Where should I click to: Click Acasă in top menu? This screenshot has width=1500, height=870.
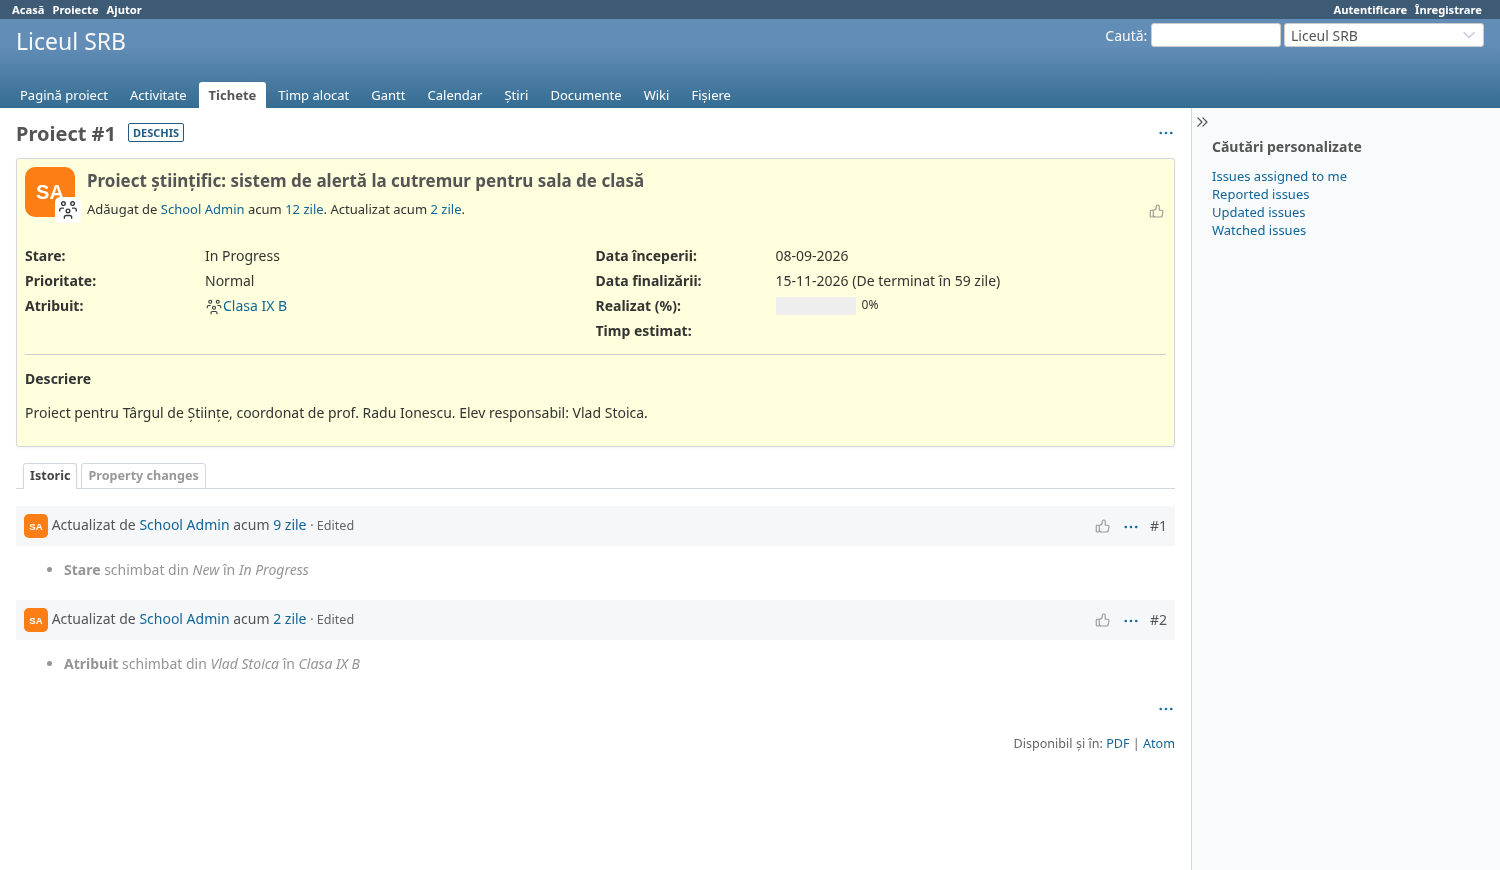pyautogui.click(x=28, y=10)
